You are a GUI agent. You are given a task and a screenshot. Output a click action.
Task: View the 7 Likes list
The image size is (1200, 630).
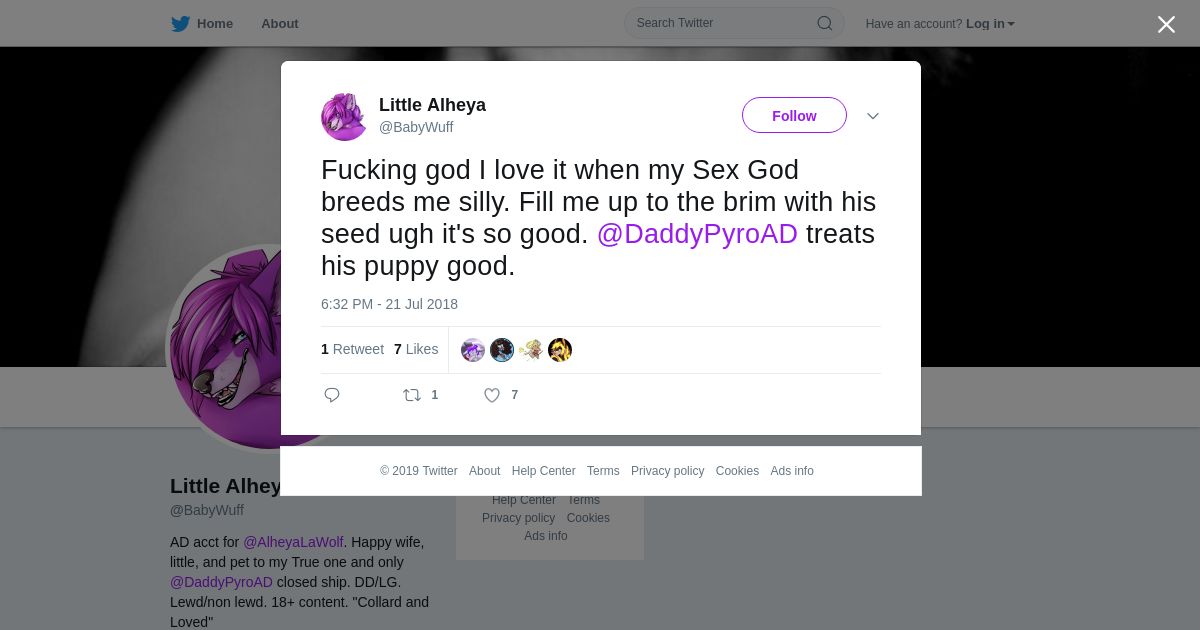(x=416, y=349)
